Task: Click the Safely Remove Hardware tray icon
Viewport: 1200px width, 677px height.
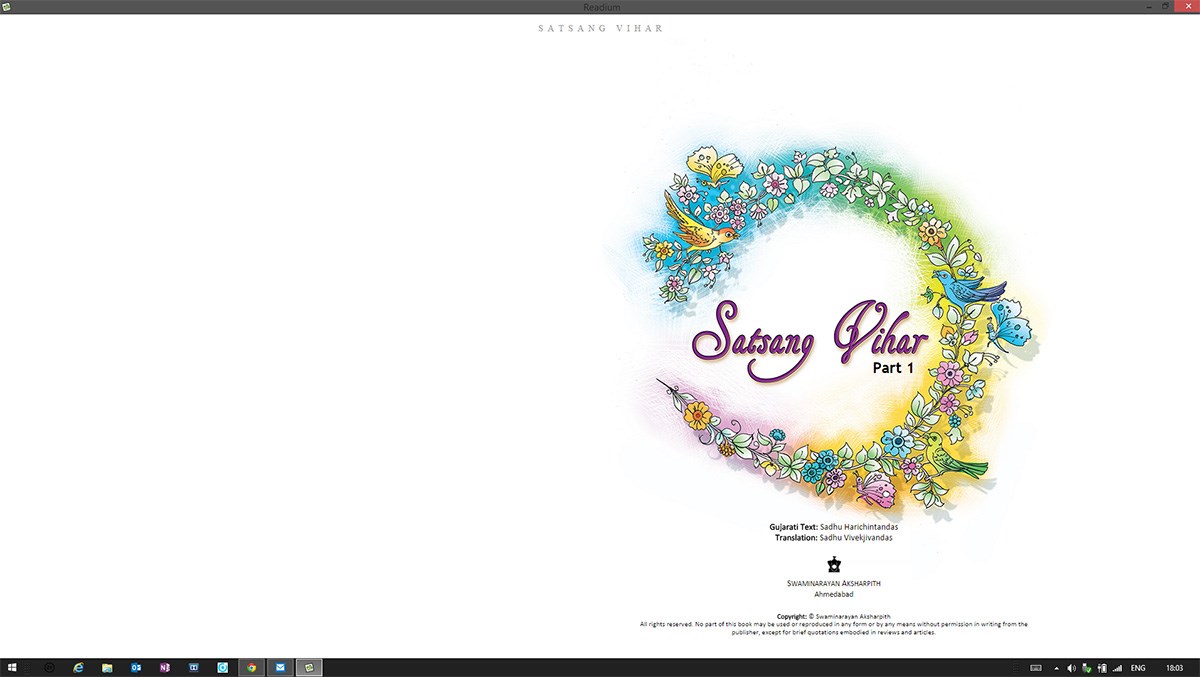Action: point(1086,667)
